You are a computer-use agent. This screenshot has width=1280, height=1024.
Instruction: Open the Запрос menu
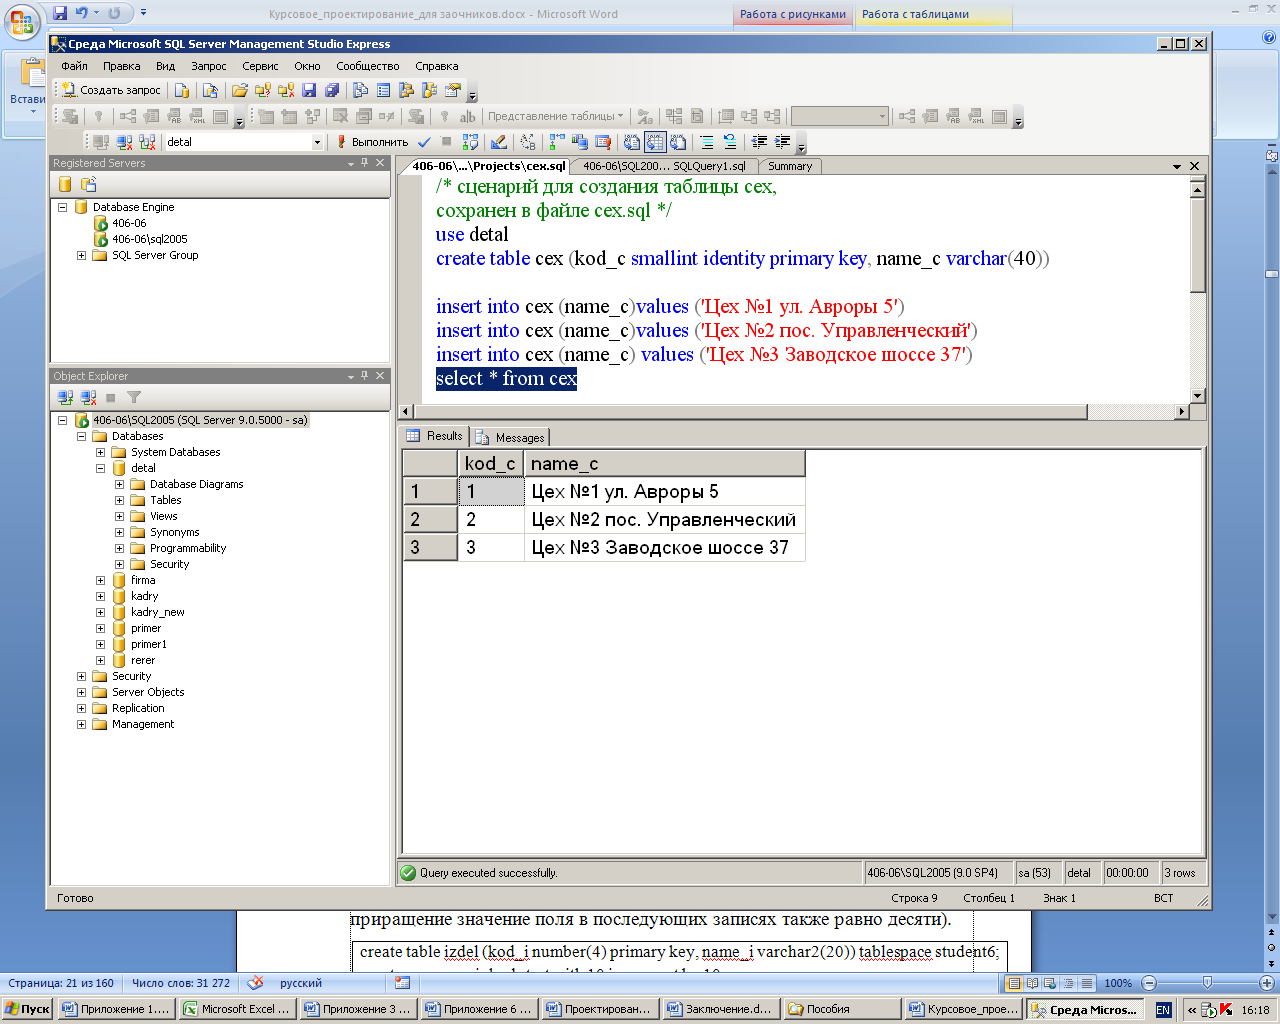[209, 66]
